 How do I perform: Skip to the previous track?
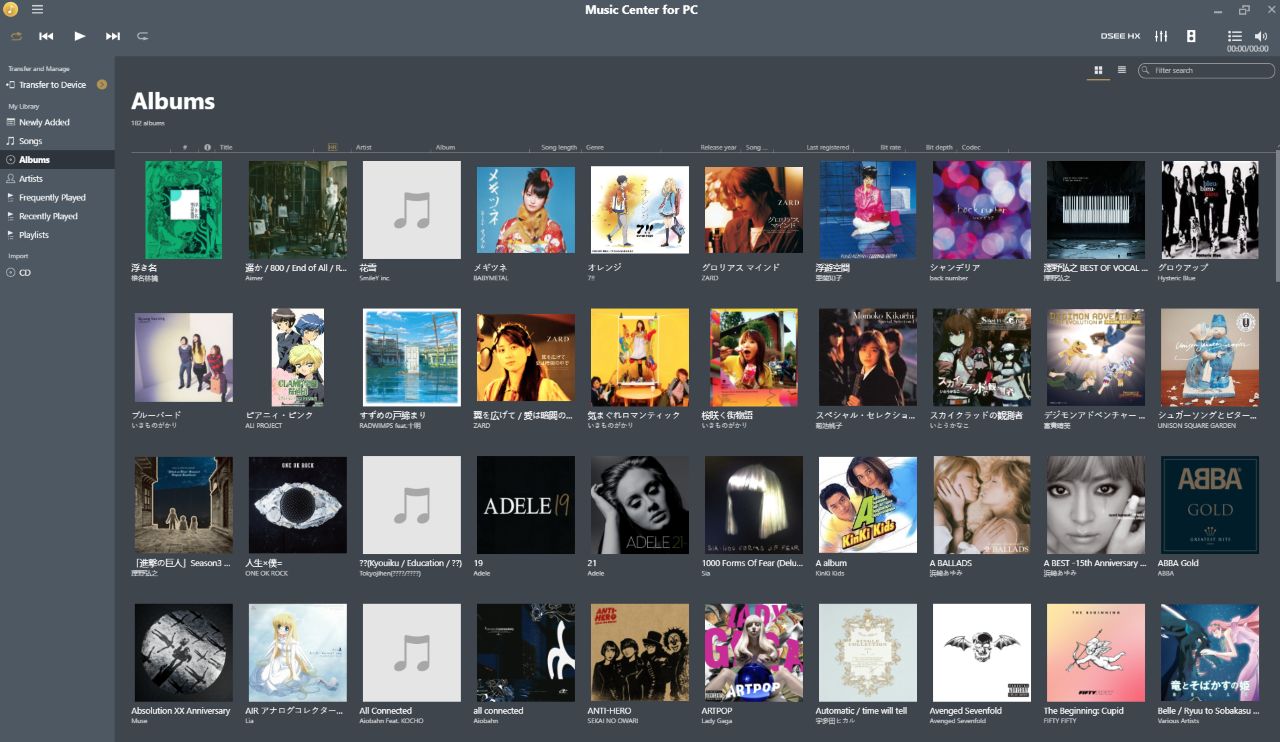(x=46, y=36)
